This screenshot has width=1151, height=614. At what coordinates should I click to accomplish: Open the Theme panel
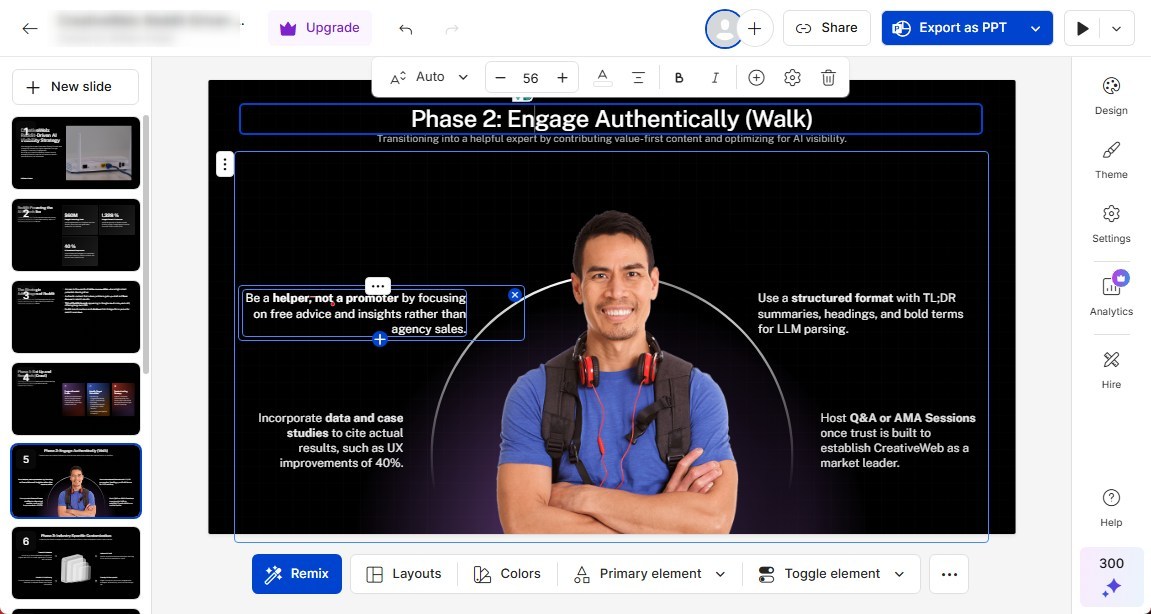(x=1110, y=160)
